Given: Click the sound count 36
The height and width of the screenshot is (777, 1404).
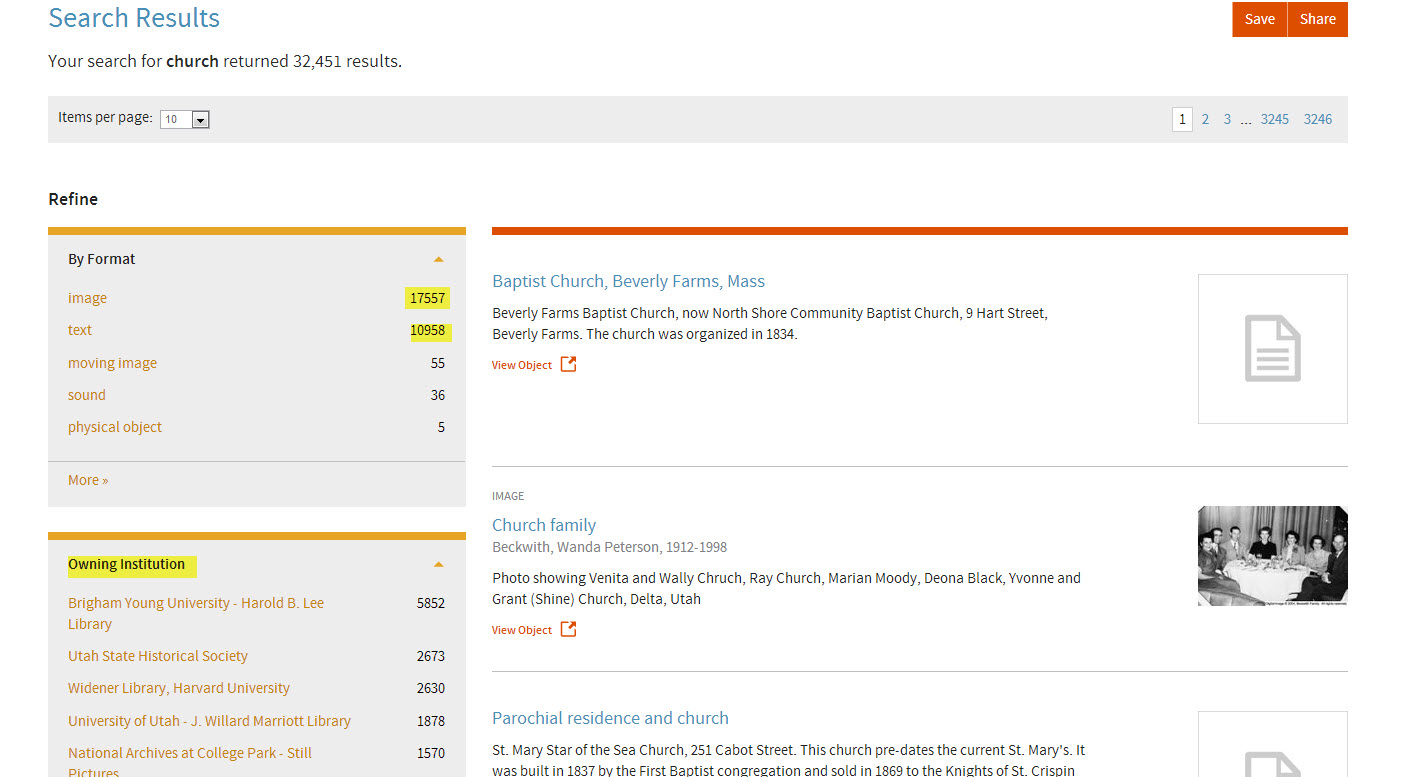Looking at the screenshot, I should [438, 395].
